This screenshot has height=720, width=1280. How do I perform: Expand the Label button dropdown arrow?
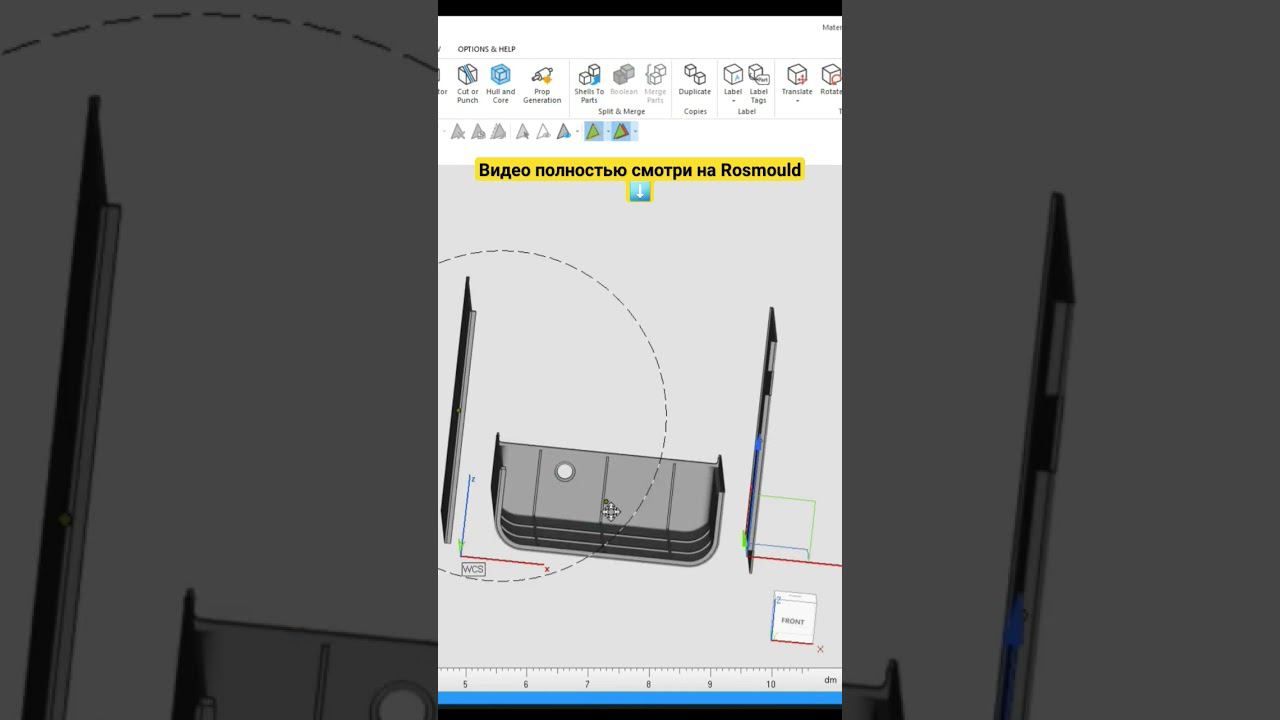click(x=733, y=101)
